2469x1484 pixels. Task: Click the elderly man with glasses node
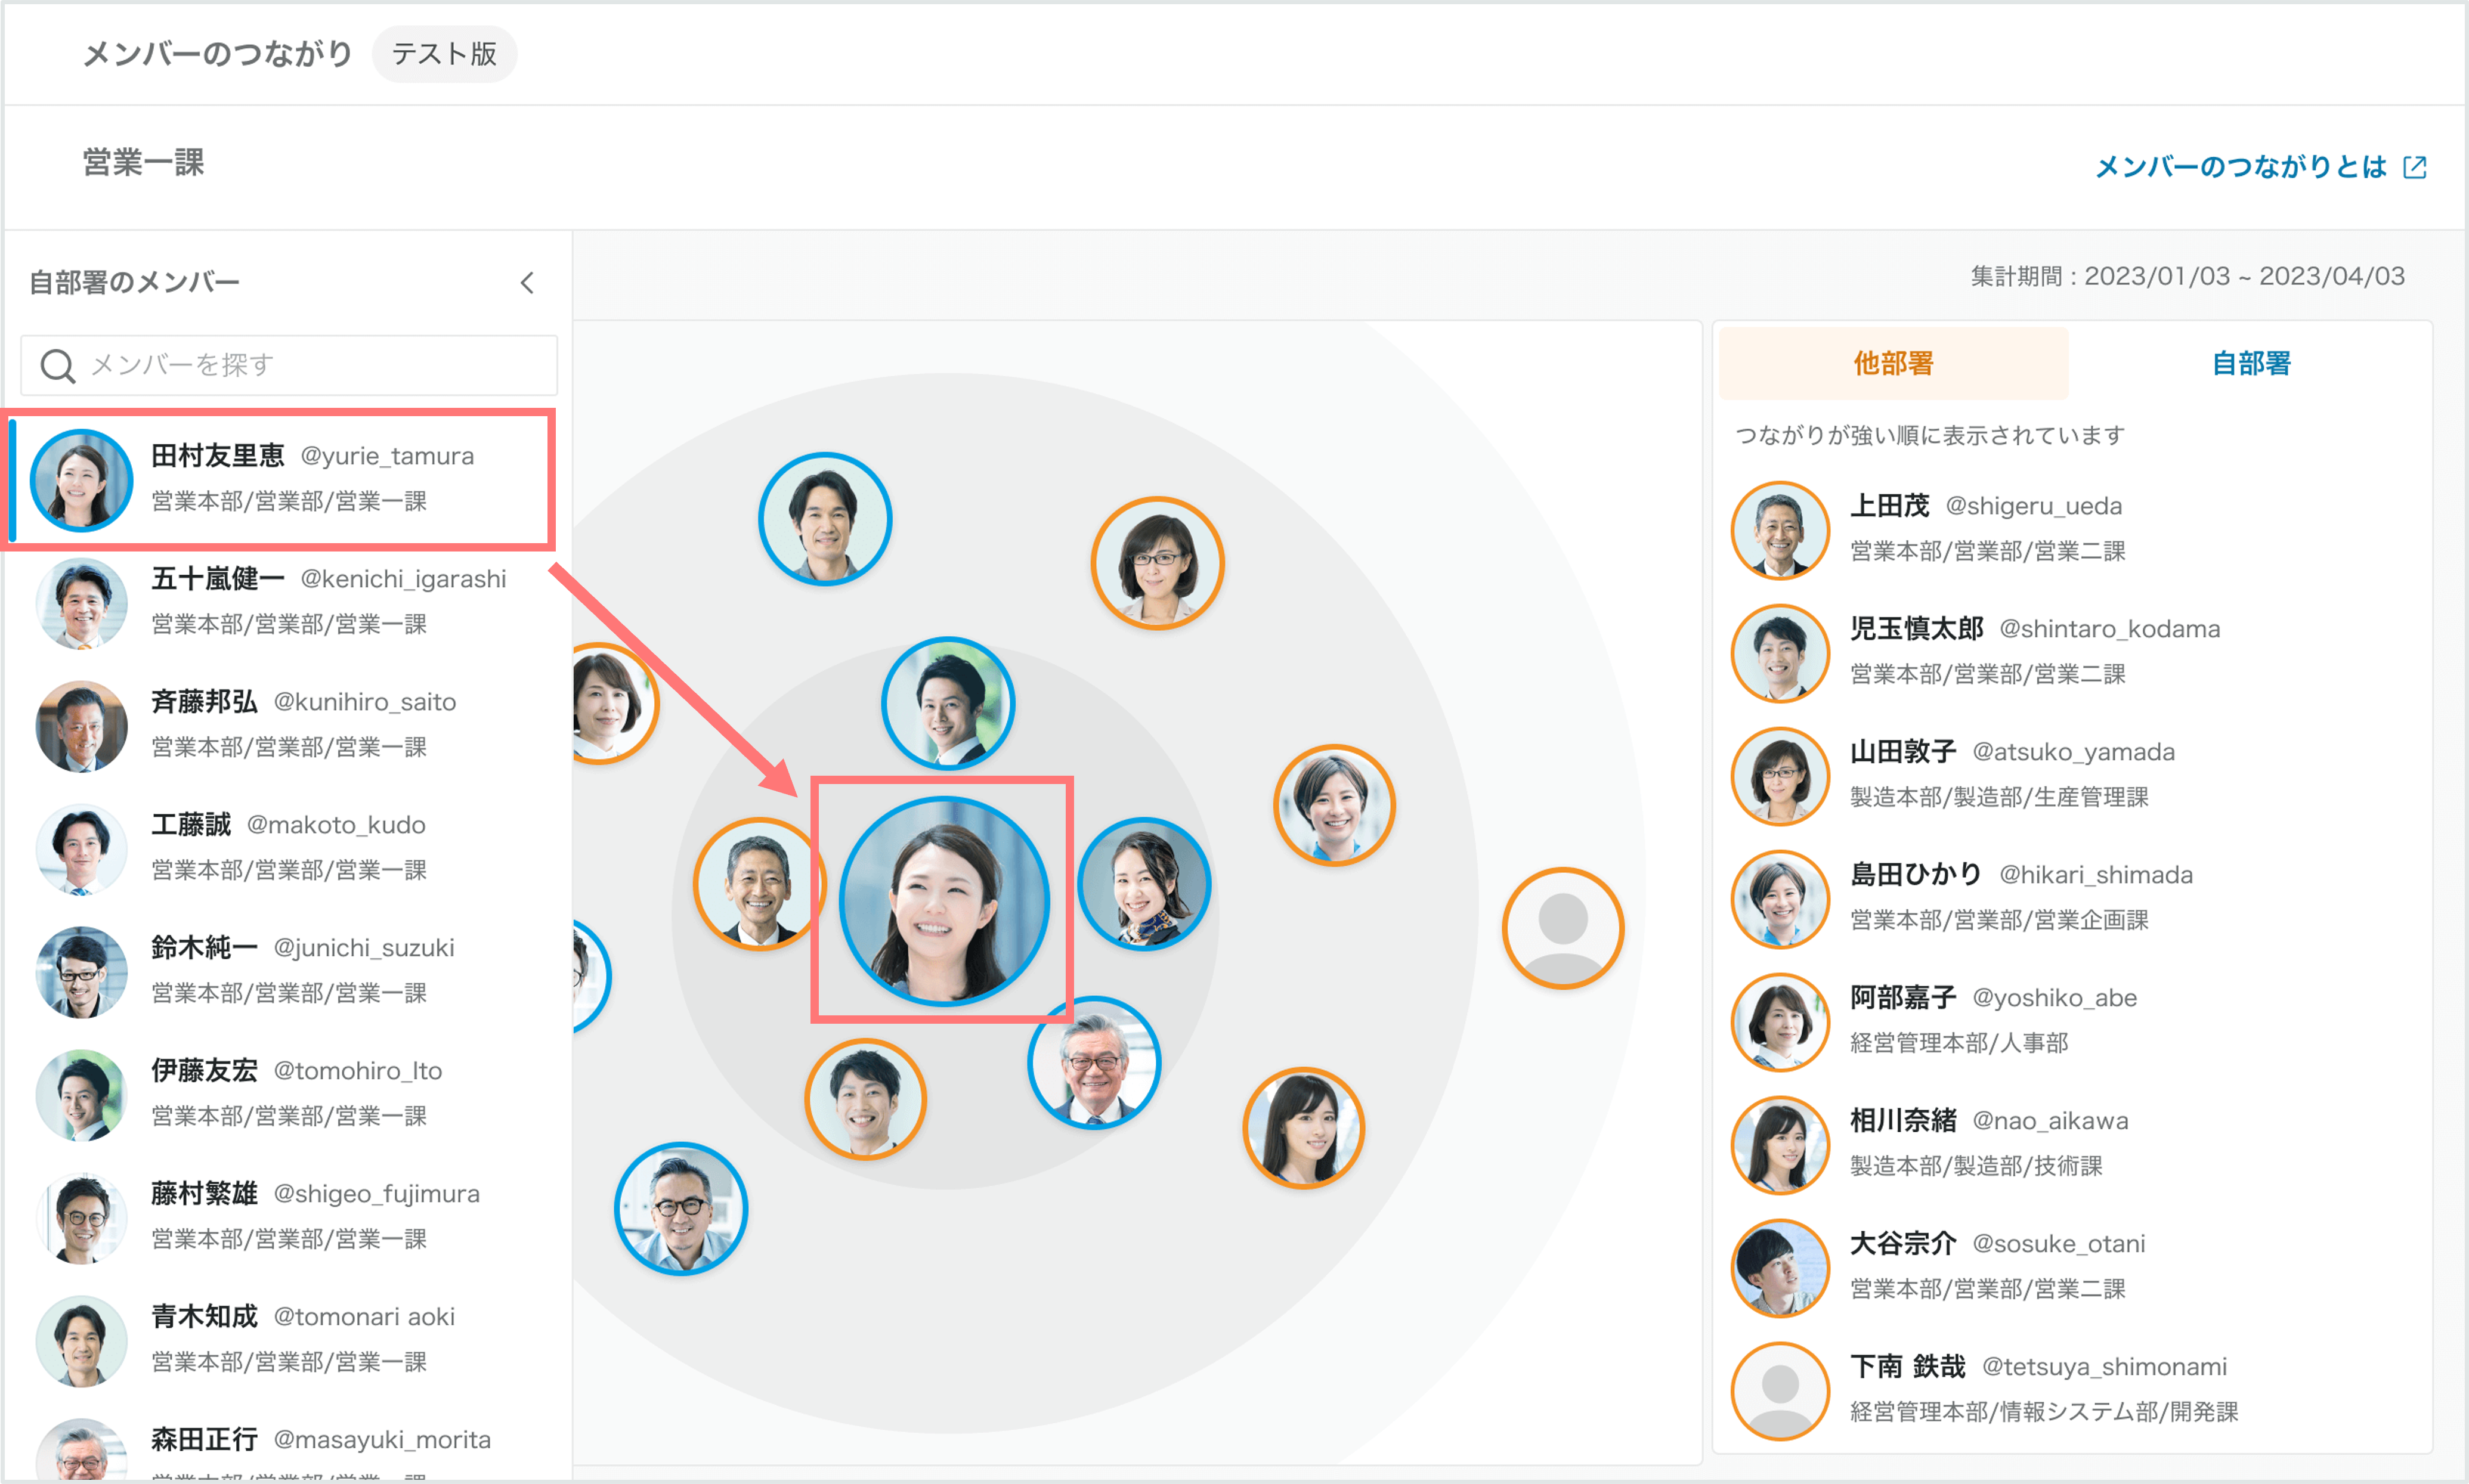click(1094, 1063)
